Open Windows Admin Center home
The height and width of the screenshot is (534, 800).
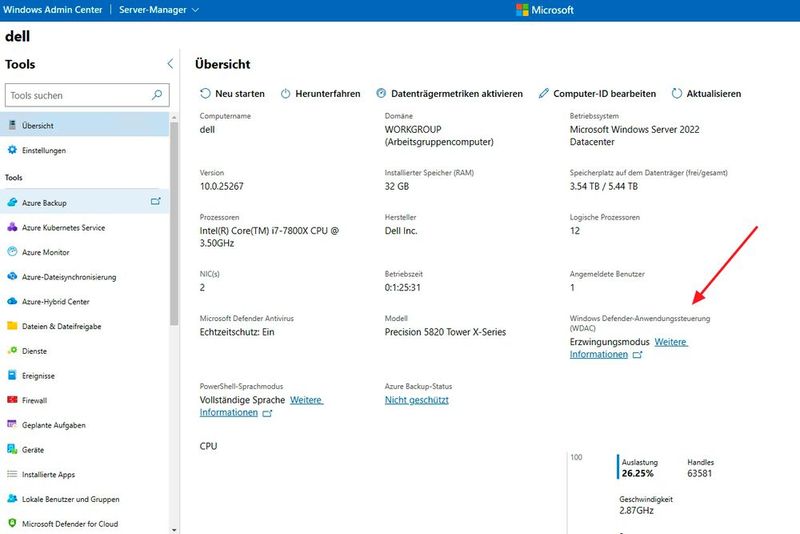52,10
